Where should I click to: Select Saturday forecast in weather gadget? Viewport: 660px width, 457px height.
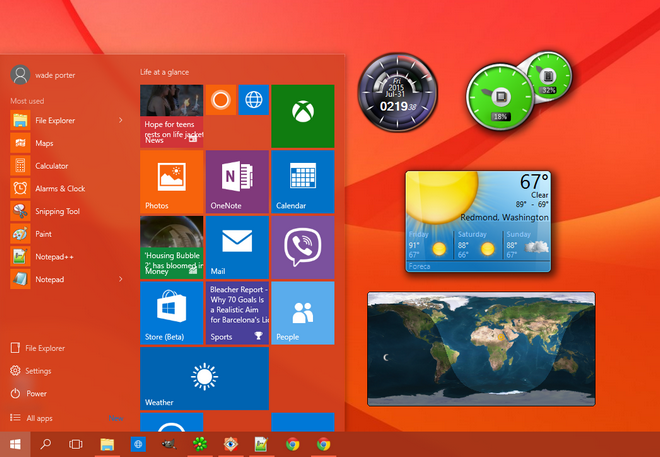476,245
